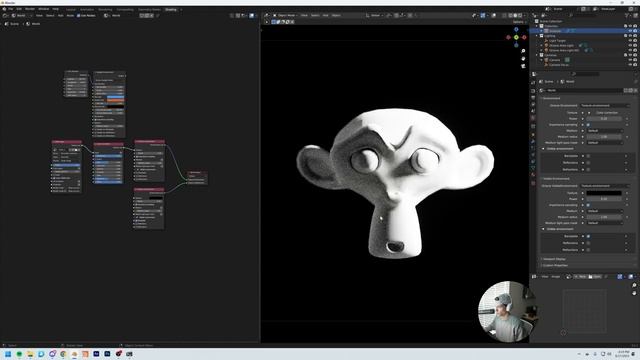Toggle camera view icon in viewport
Image resolution: width=640 pixels, height=360 pixels.
tap(523, 66)
